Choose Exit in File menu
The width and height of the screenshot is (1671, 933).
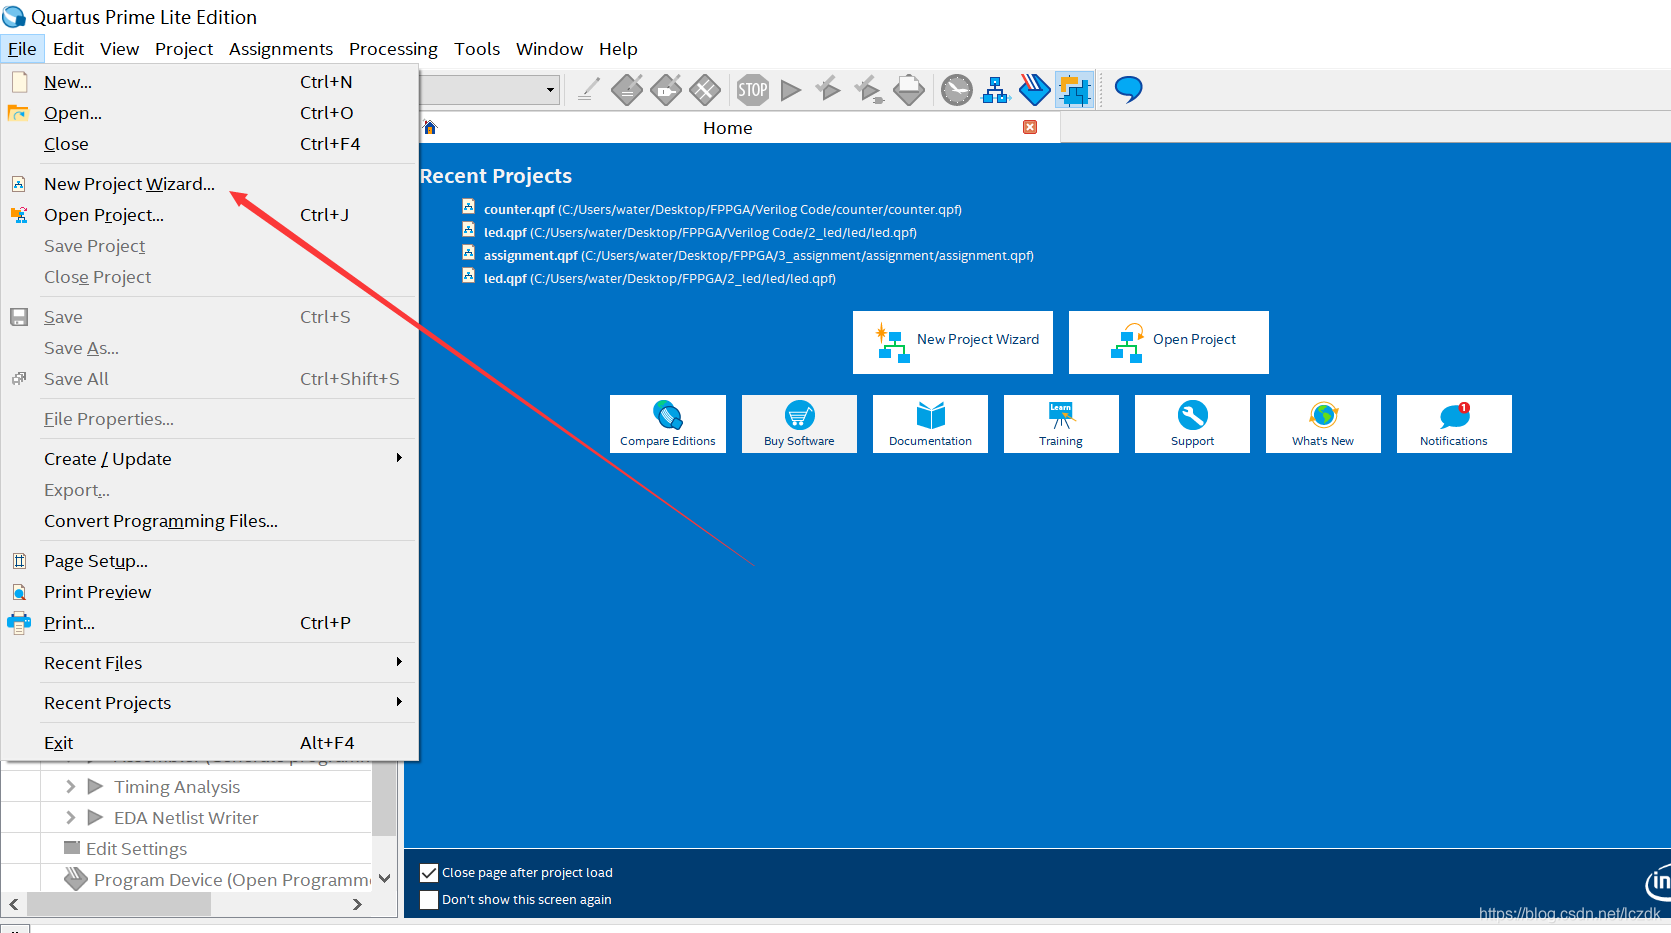pos(210,743)
